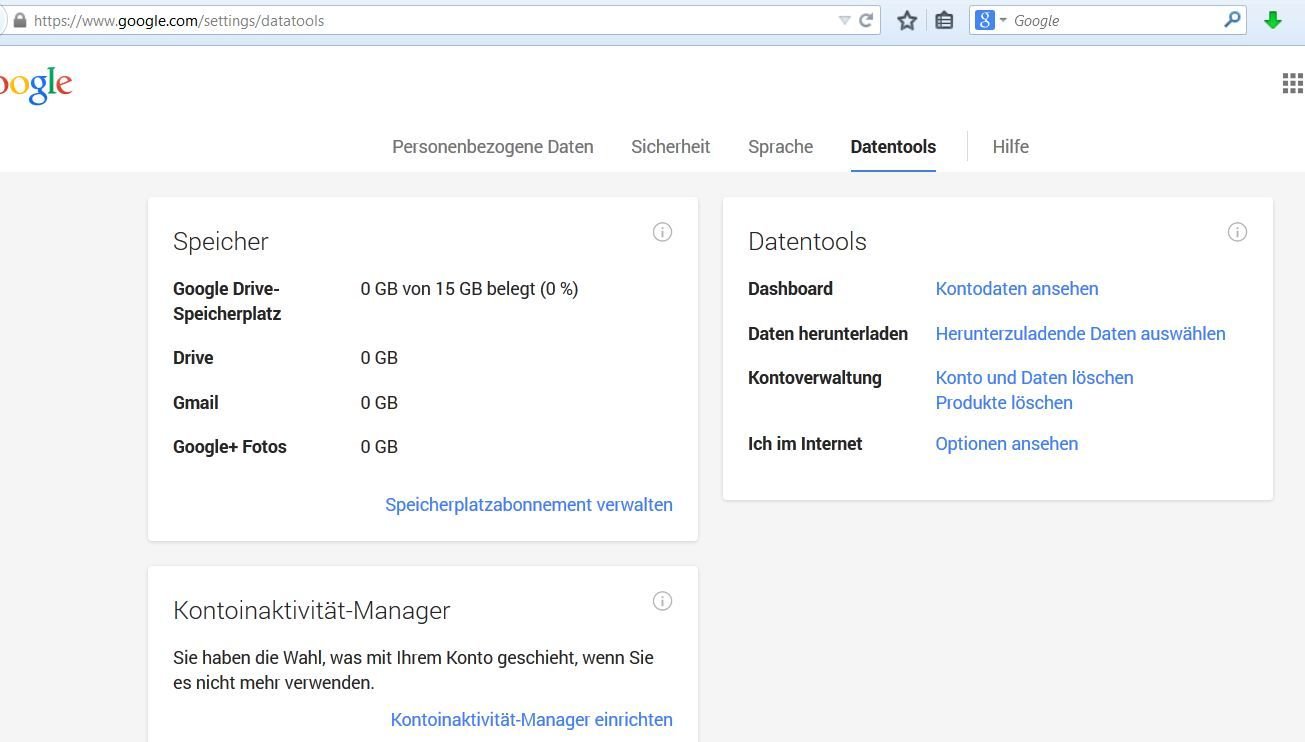Image resolution: width=1305 pixels, height=742 pixels.
Task: Click the lock icon in the address bar
Action: click(19, 20)
